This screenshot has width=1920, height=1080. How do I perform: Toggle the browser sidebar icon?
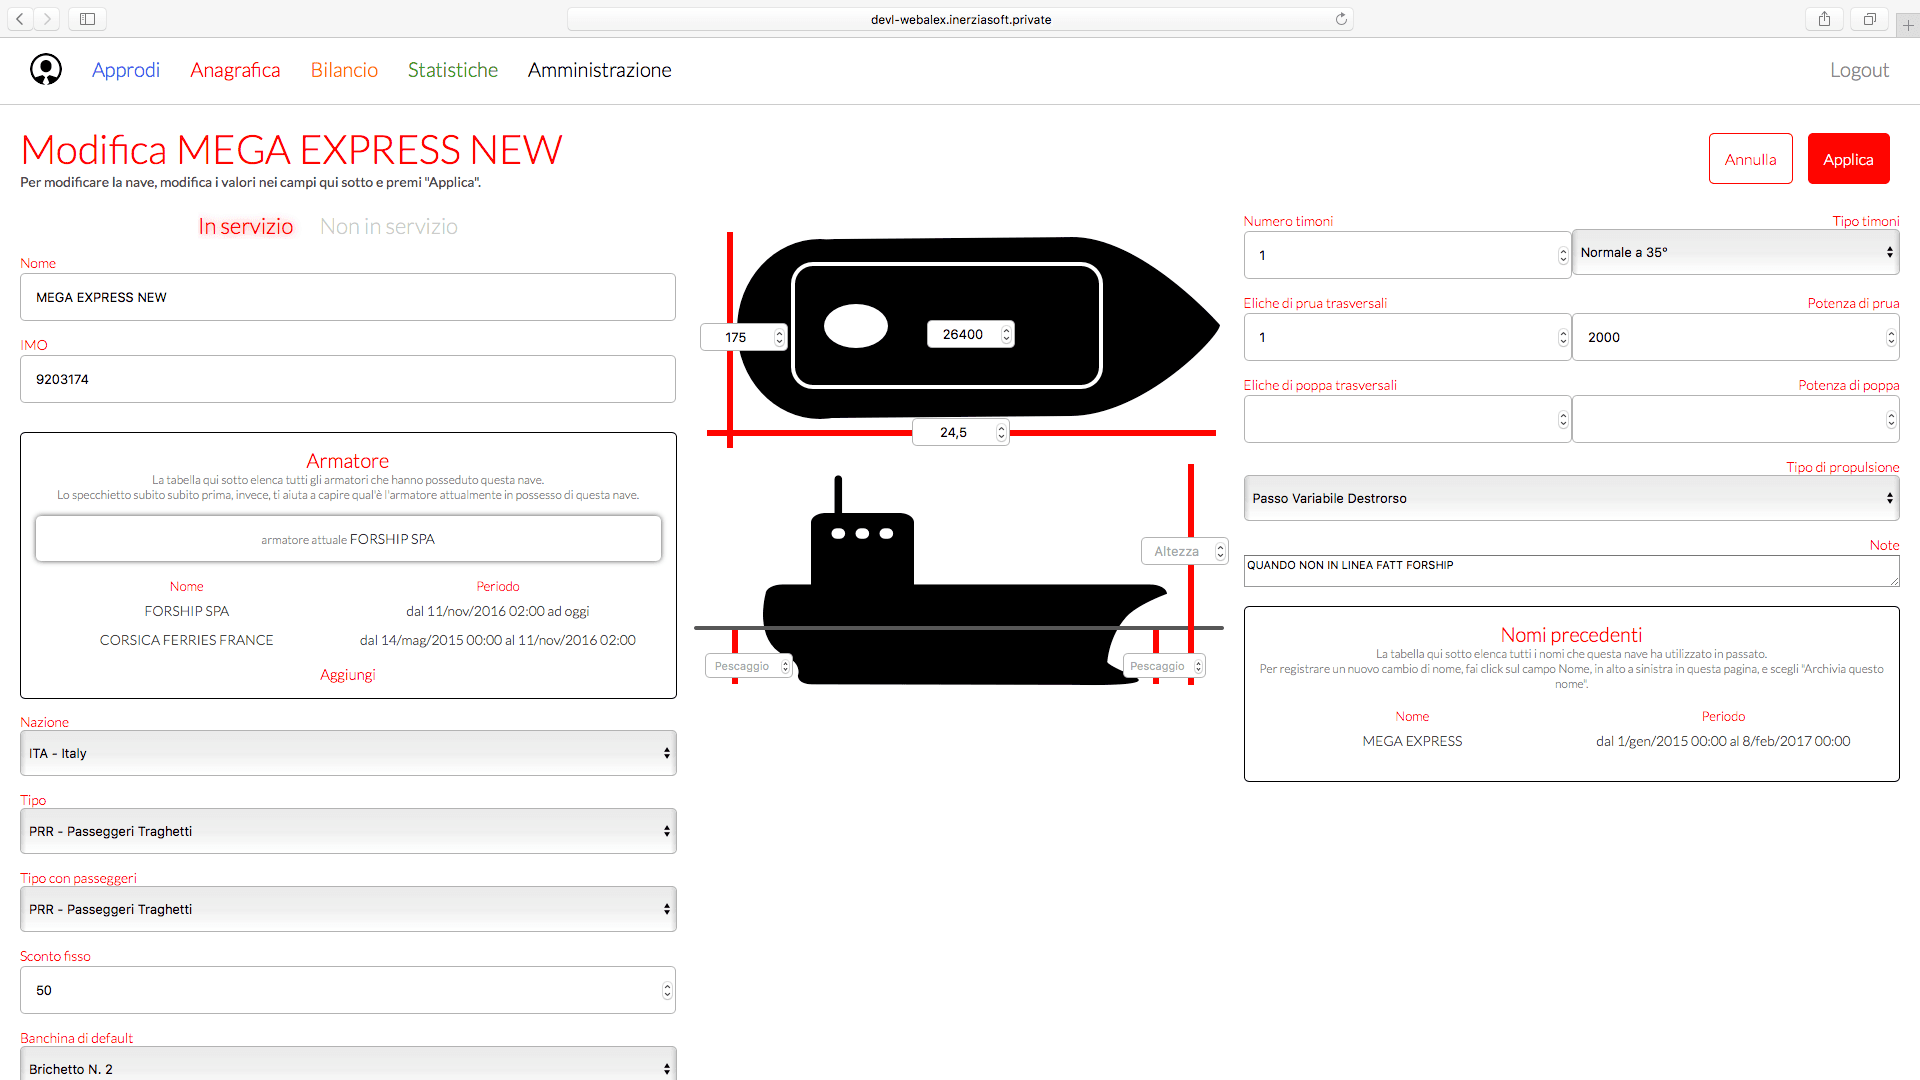(x=87, y=19)
